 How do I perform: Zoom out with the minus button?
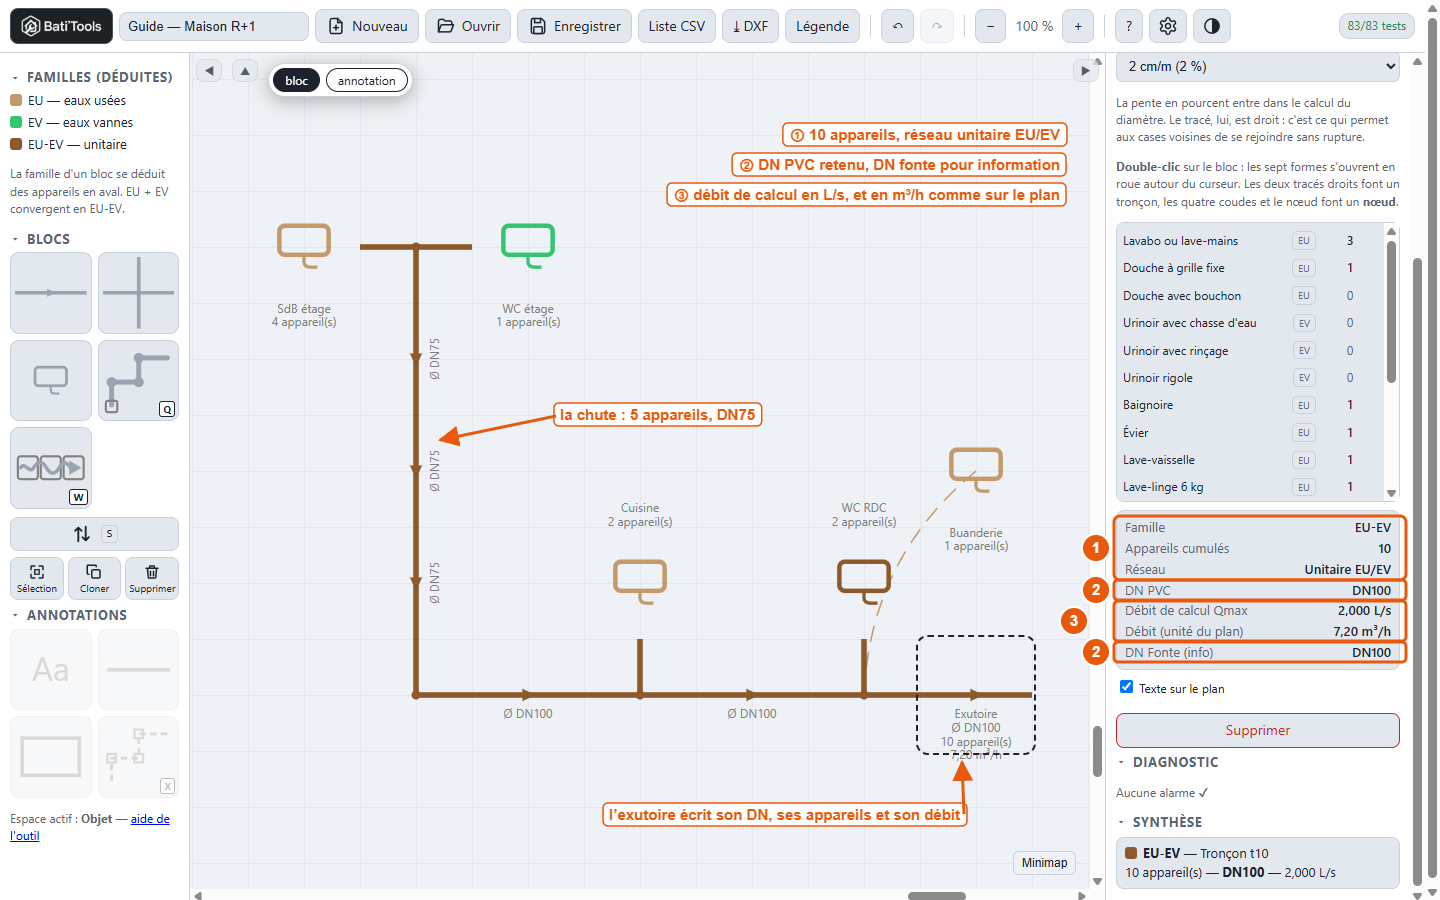coord(990,26)
